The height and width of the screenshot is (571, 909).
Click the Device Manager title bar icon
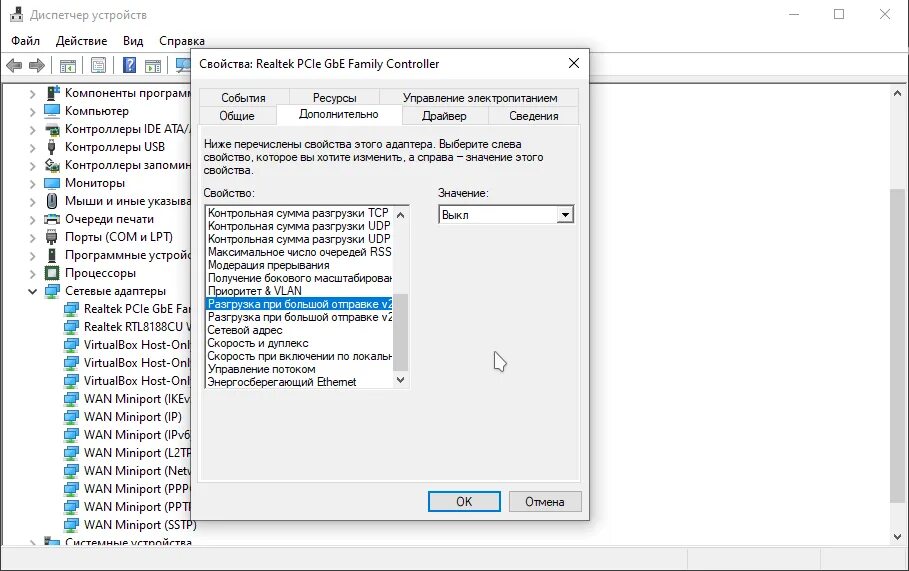click(x=17, y=14)
